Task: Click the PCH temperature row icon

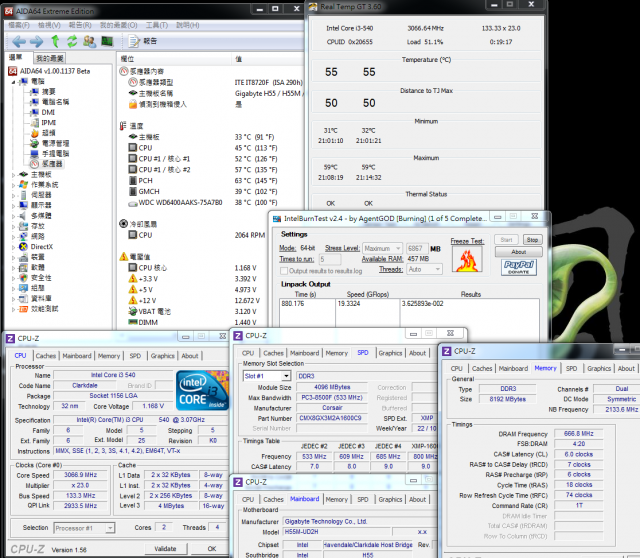Action: point(133,180)
